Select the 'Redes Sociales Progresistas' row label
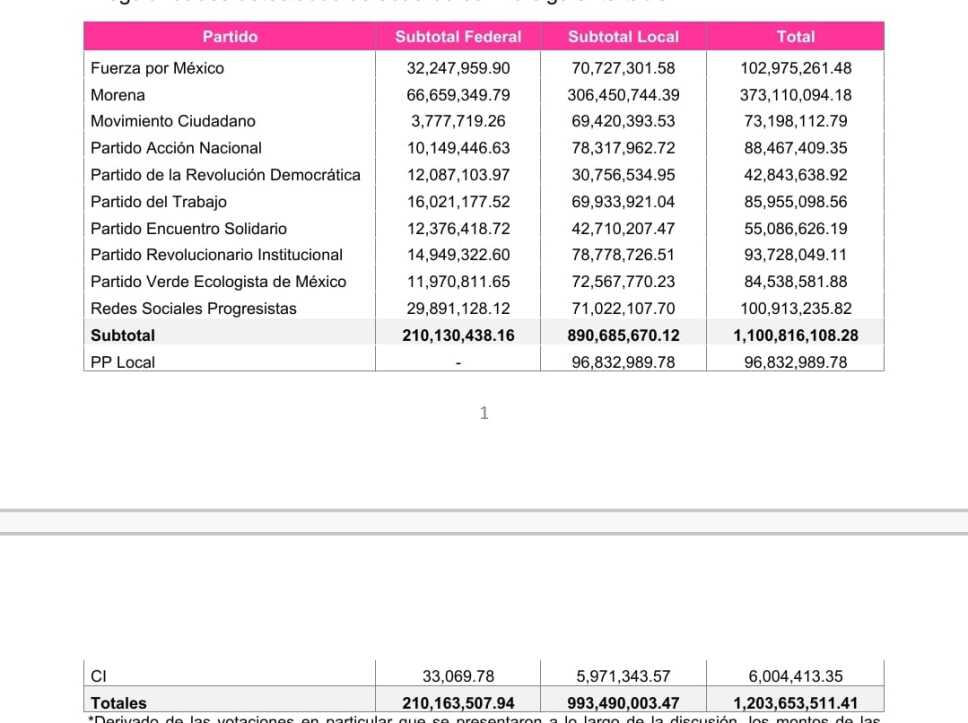Viewport: 968px width, 723px height. coord(193,308)
